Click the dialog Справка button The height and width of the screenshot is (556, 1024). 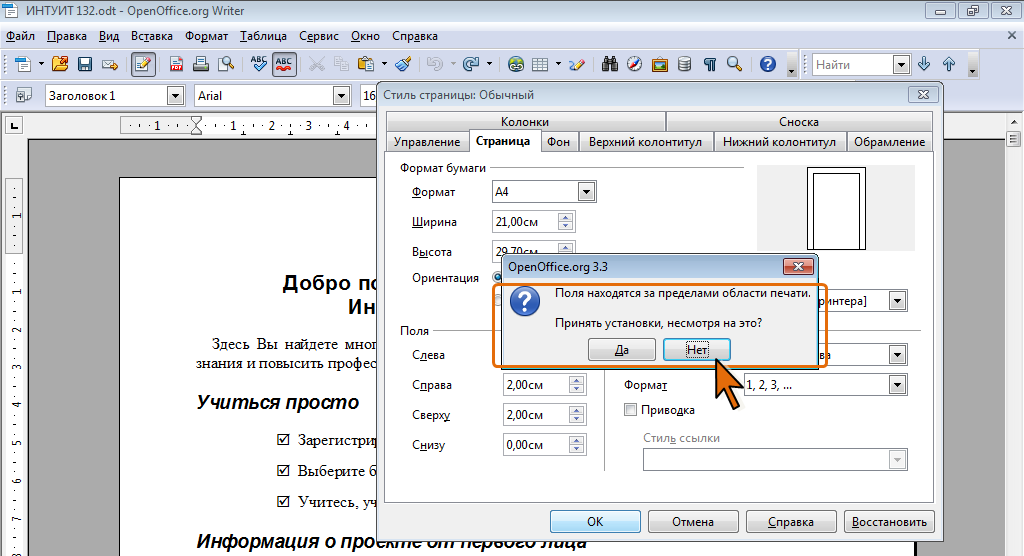point(791,521)
